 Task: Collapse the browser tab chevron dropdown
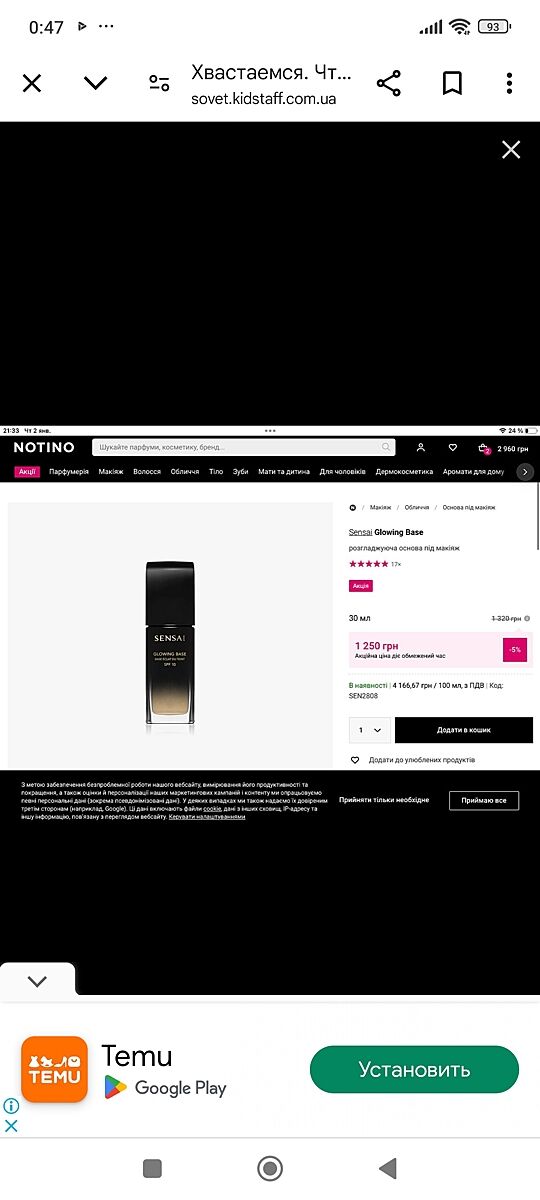(96, 83)
